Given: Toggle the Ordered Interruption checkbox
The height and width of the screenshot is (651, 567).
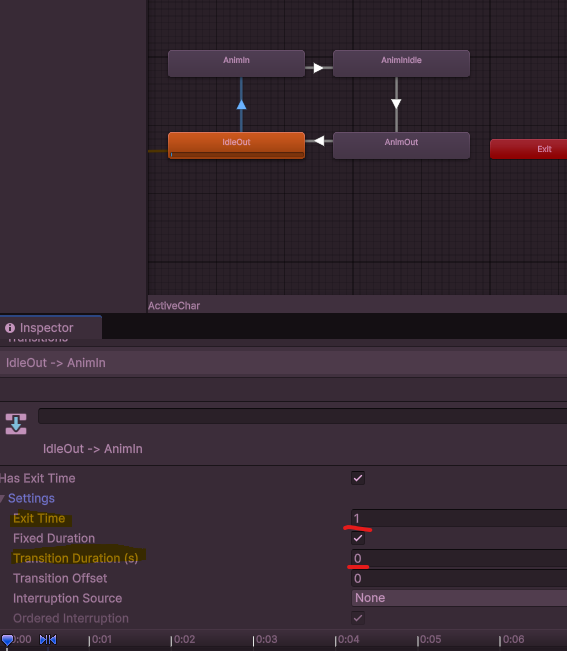Looking at the screenshot, I should (358, 618).
